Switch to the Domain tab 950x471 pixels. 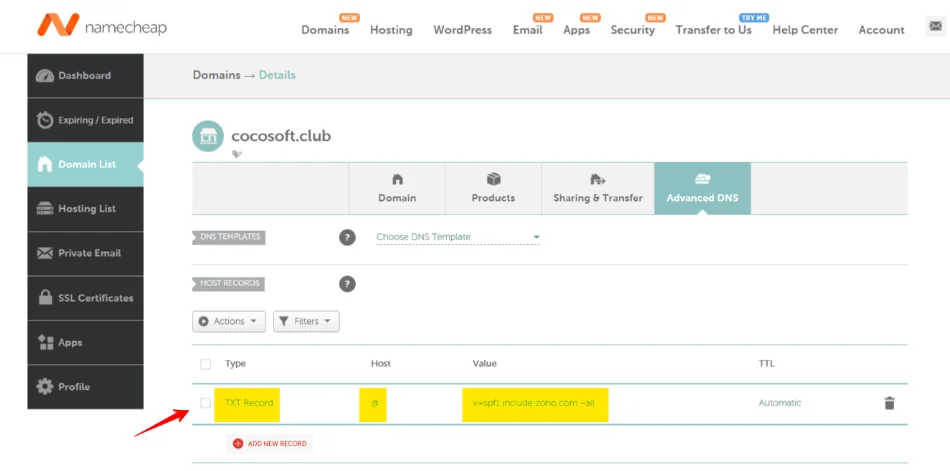pos(397,189)
